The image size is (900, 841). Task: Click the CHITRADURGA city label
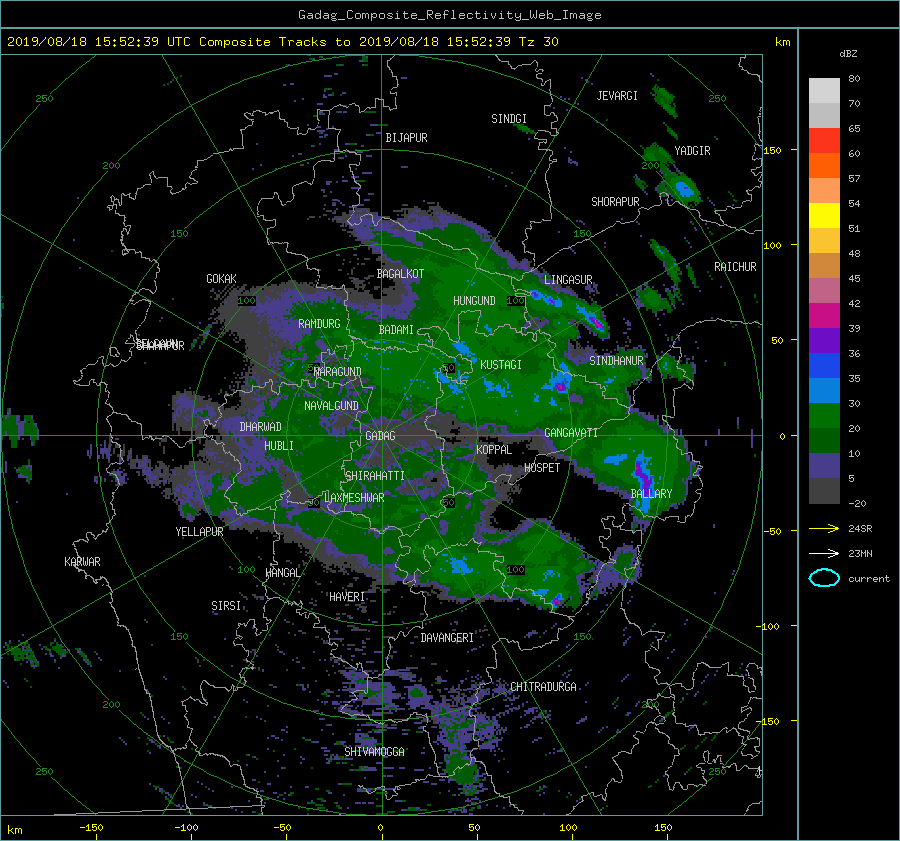(x=544, y=687)
